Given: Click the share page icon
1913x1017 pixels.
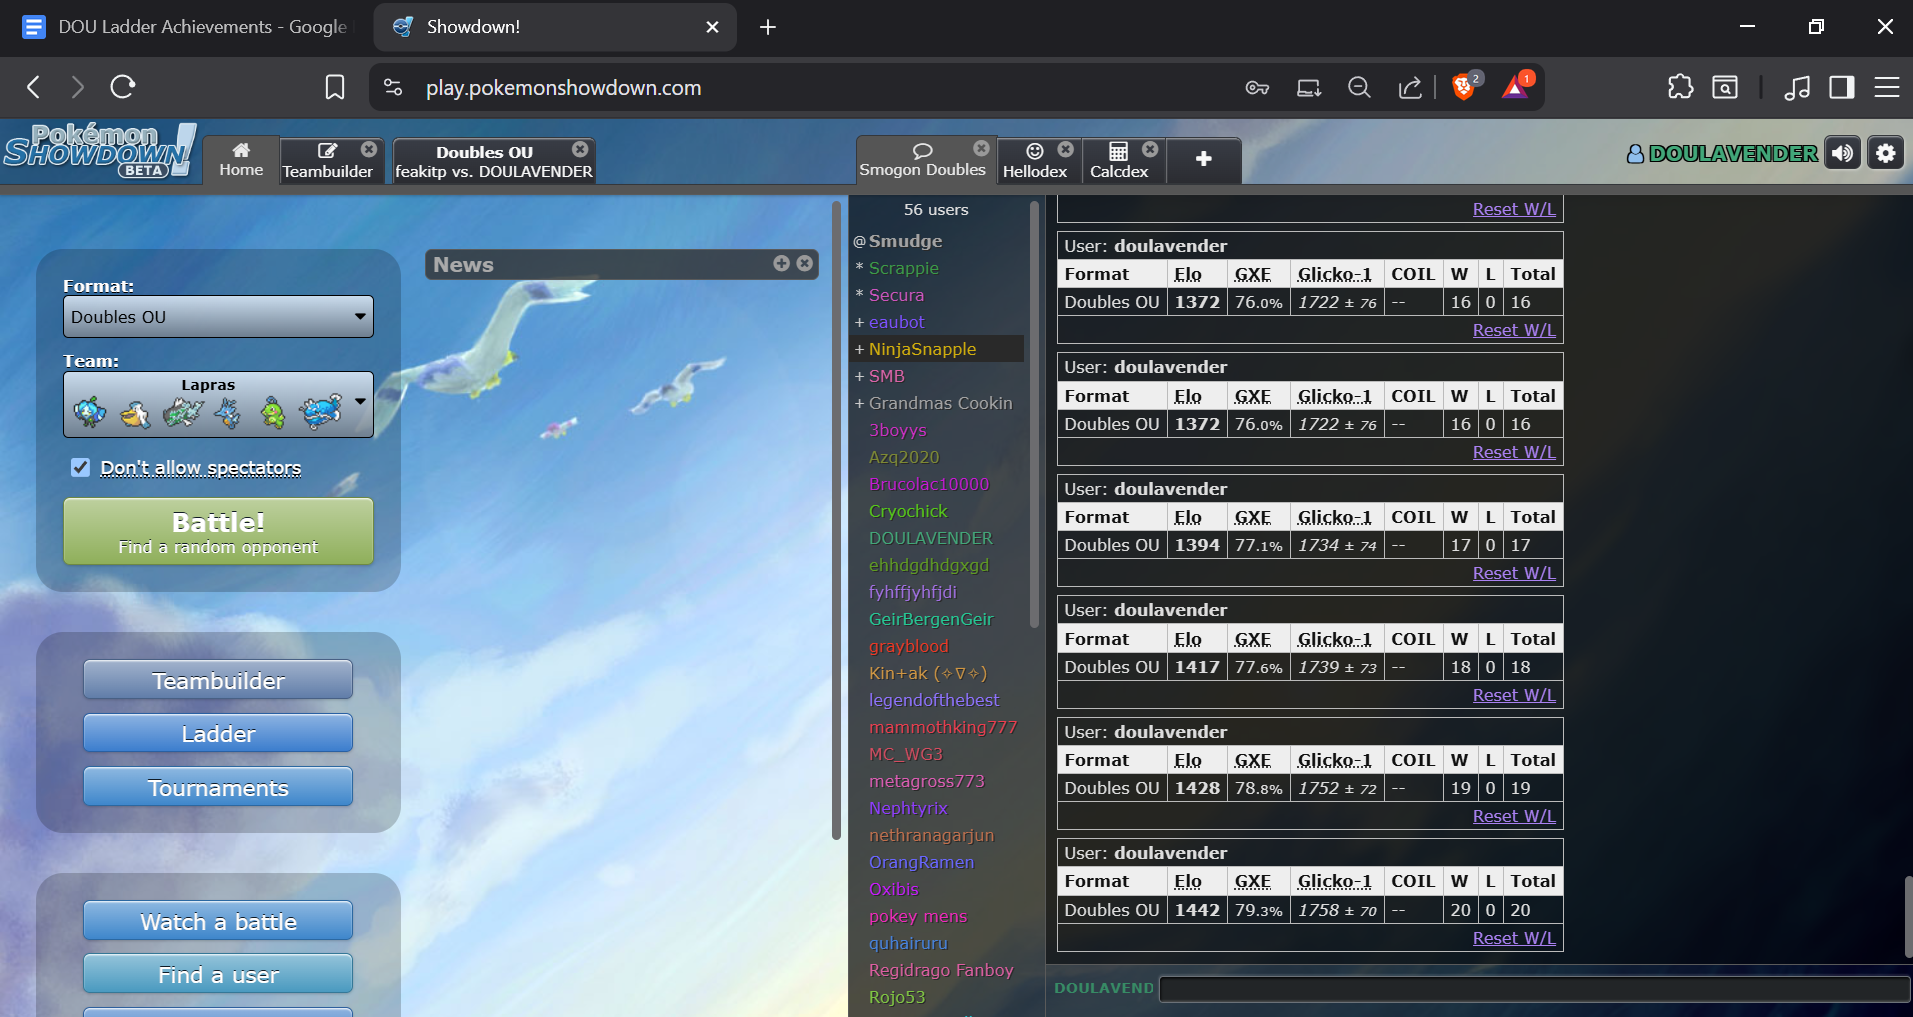Looking at the screenshot, I should click(1410, 88).
